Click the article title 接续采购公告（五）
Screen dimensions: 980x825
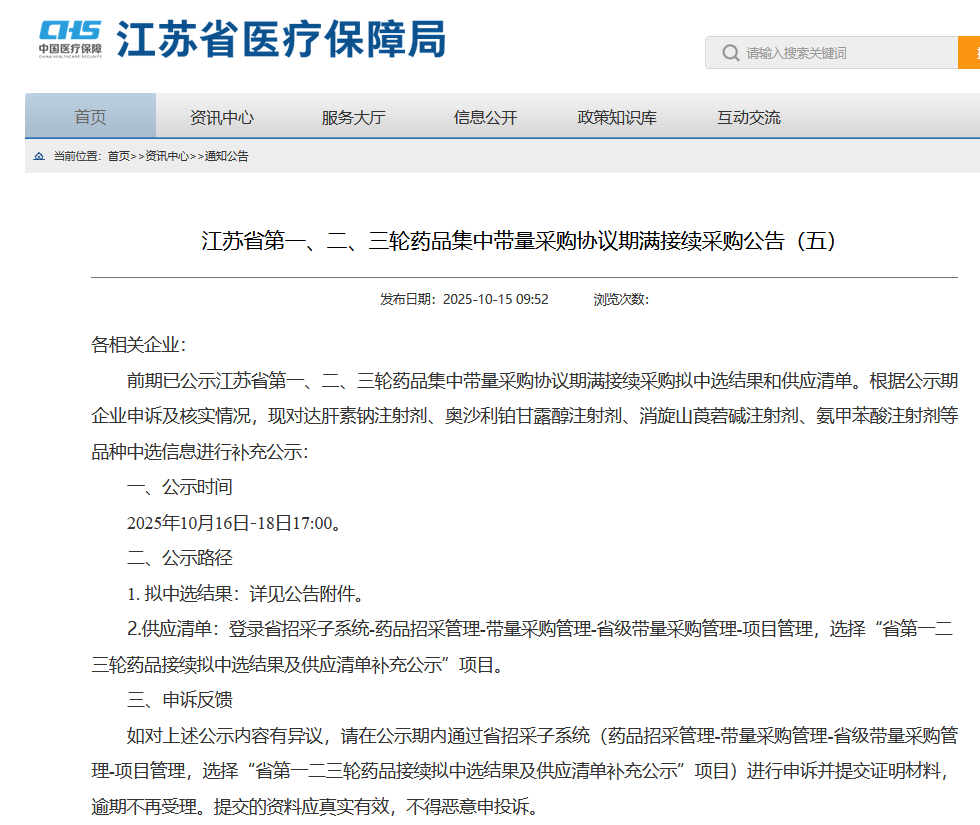coord(518,241)
